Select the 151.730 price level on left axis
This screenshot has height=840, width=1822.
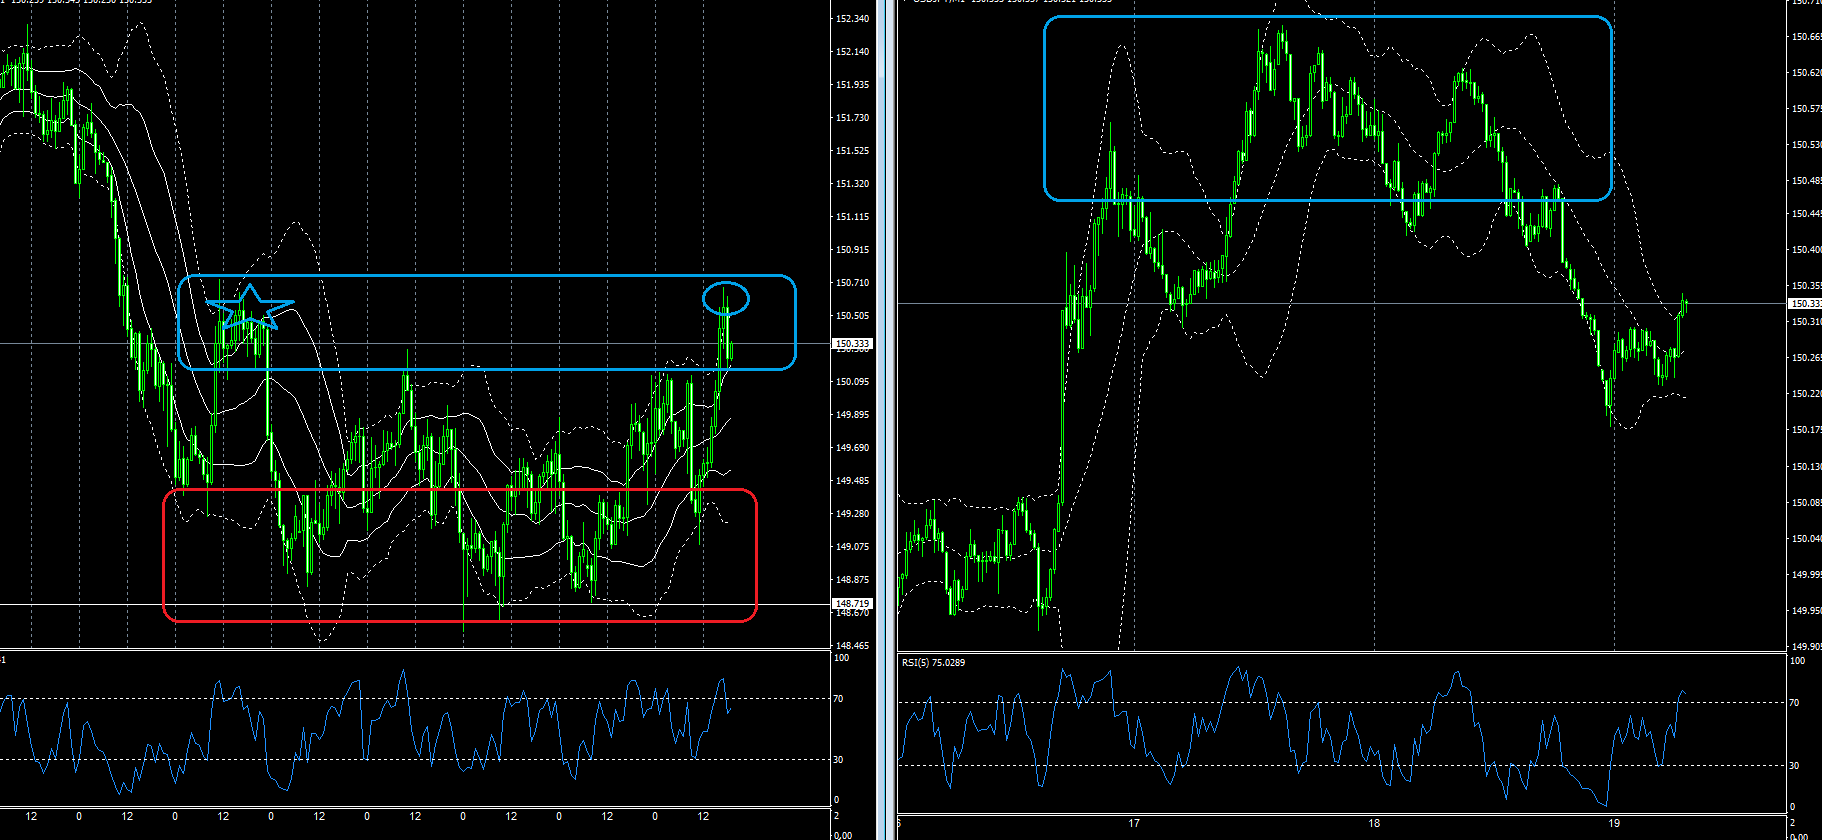pyautogui.click(x=852, y=118)
